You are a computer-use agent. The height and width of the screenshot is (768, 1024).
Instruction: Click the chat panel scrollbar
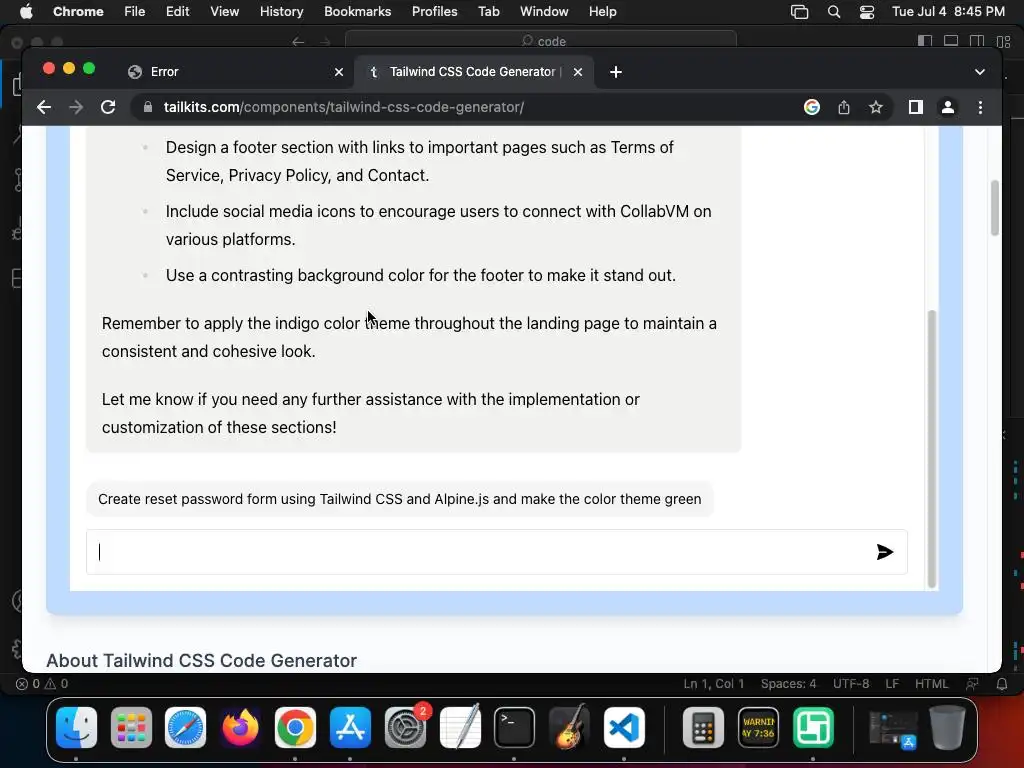tap(932, 449)
